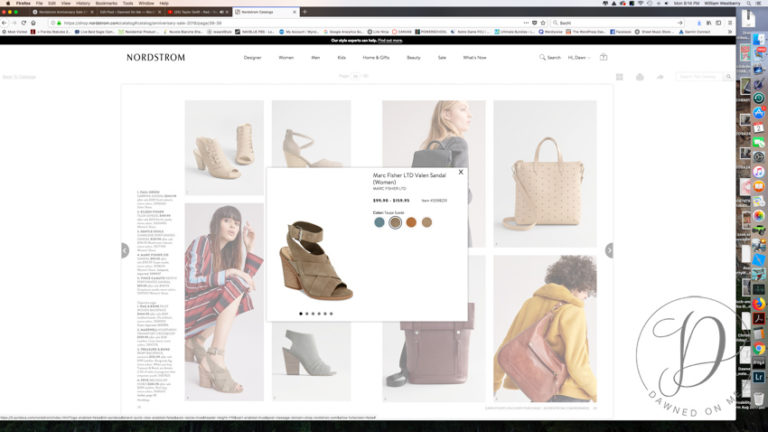
Task: Open the Firefox Bookmarks menu
Action: pos(106,3)
